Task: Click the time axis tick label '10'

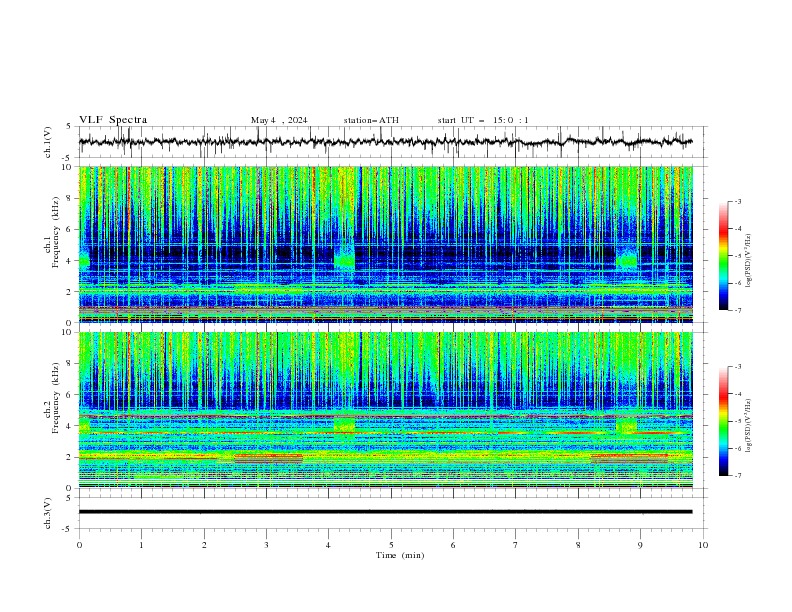Action: [703, 545]
